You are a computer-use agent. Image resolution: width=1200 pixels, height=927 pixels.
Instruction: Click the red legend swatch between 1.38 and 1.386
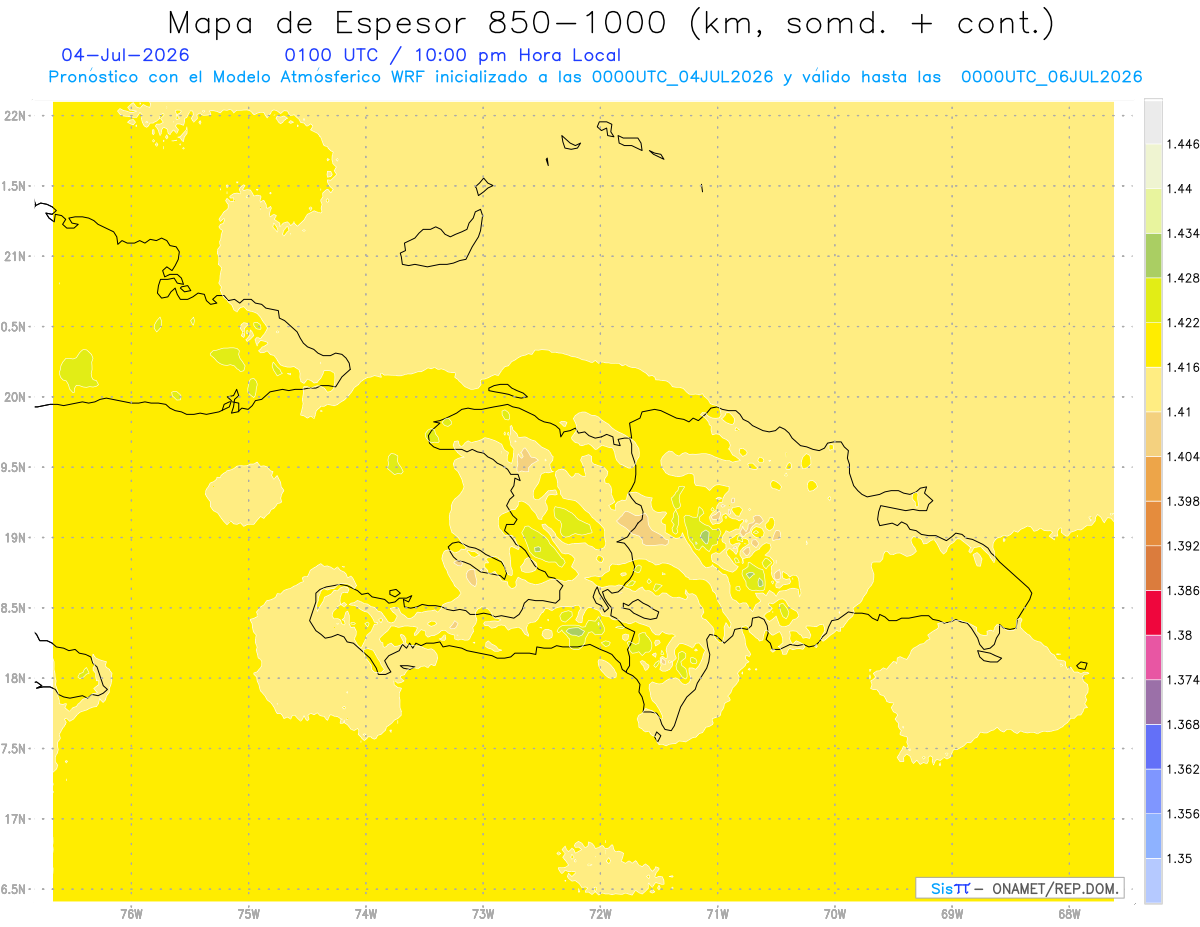click(x=1153, y=612)
